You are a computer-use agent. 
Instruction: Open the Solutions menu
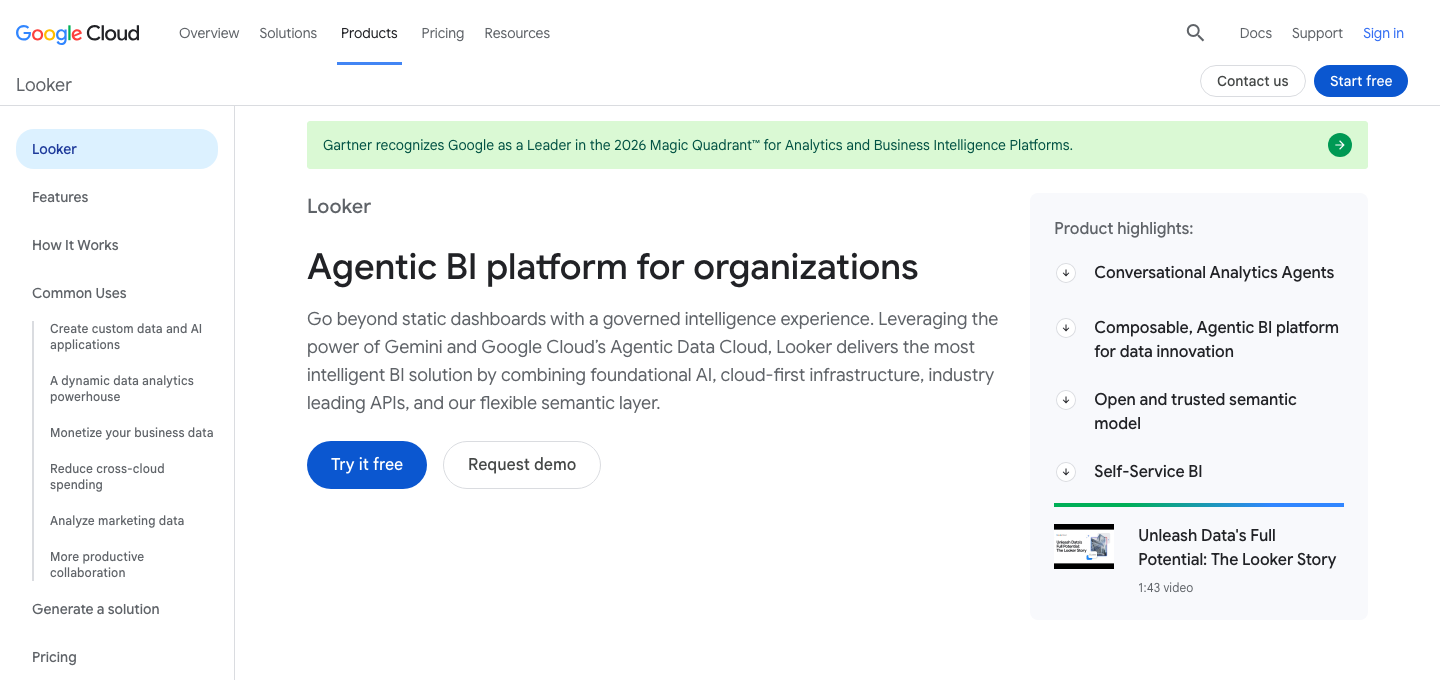pos(288,33)
